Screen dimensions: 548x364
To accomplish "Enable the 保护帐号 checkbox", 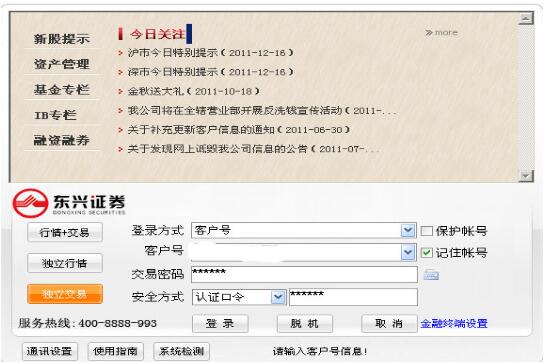I will click(427, 231).
